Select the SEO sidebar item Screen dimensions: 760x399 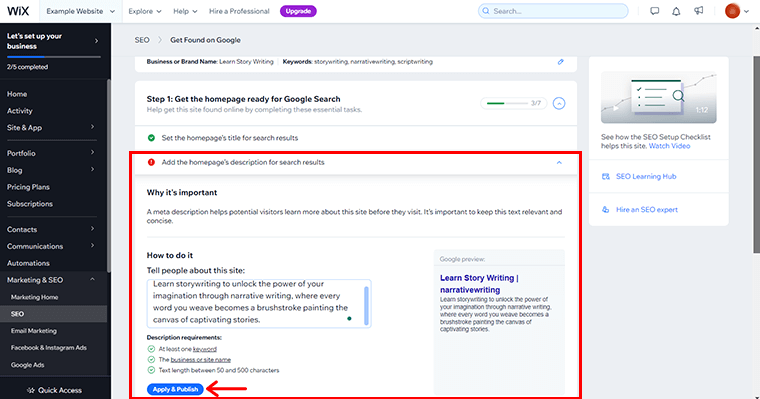coord(53,314)
